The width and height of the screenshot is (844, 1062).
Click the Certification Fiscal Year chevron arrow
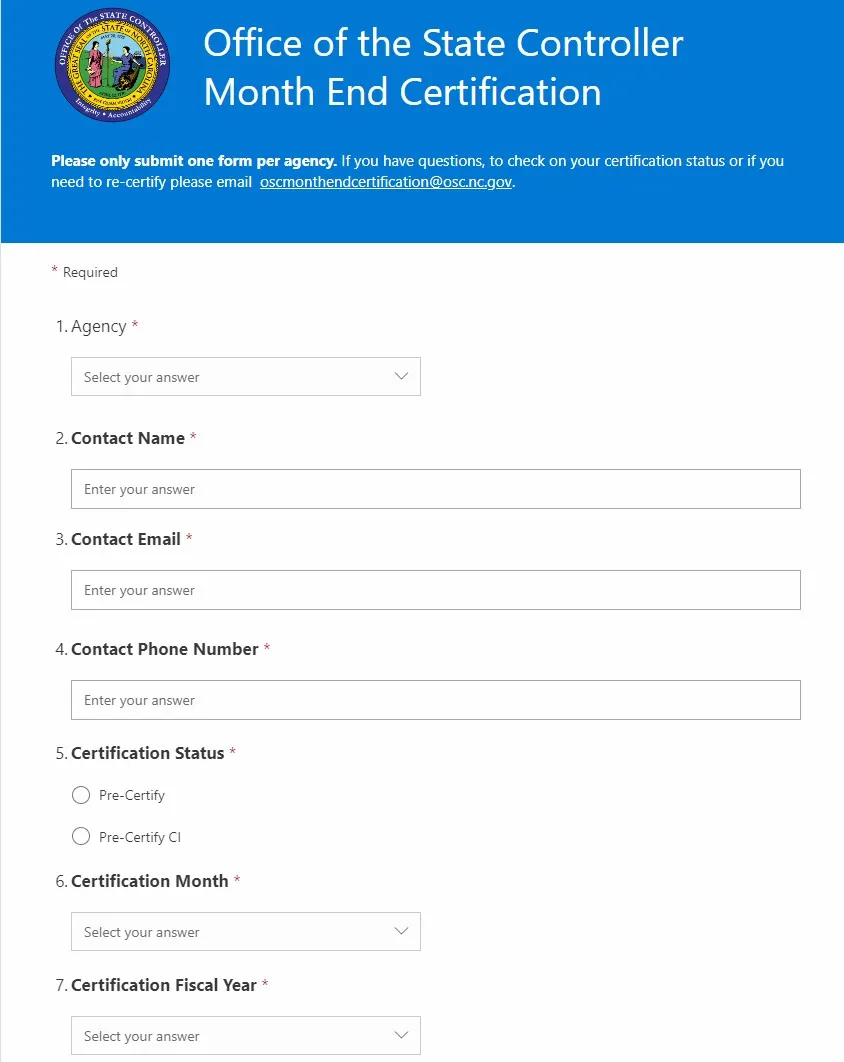401,1036
